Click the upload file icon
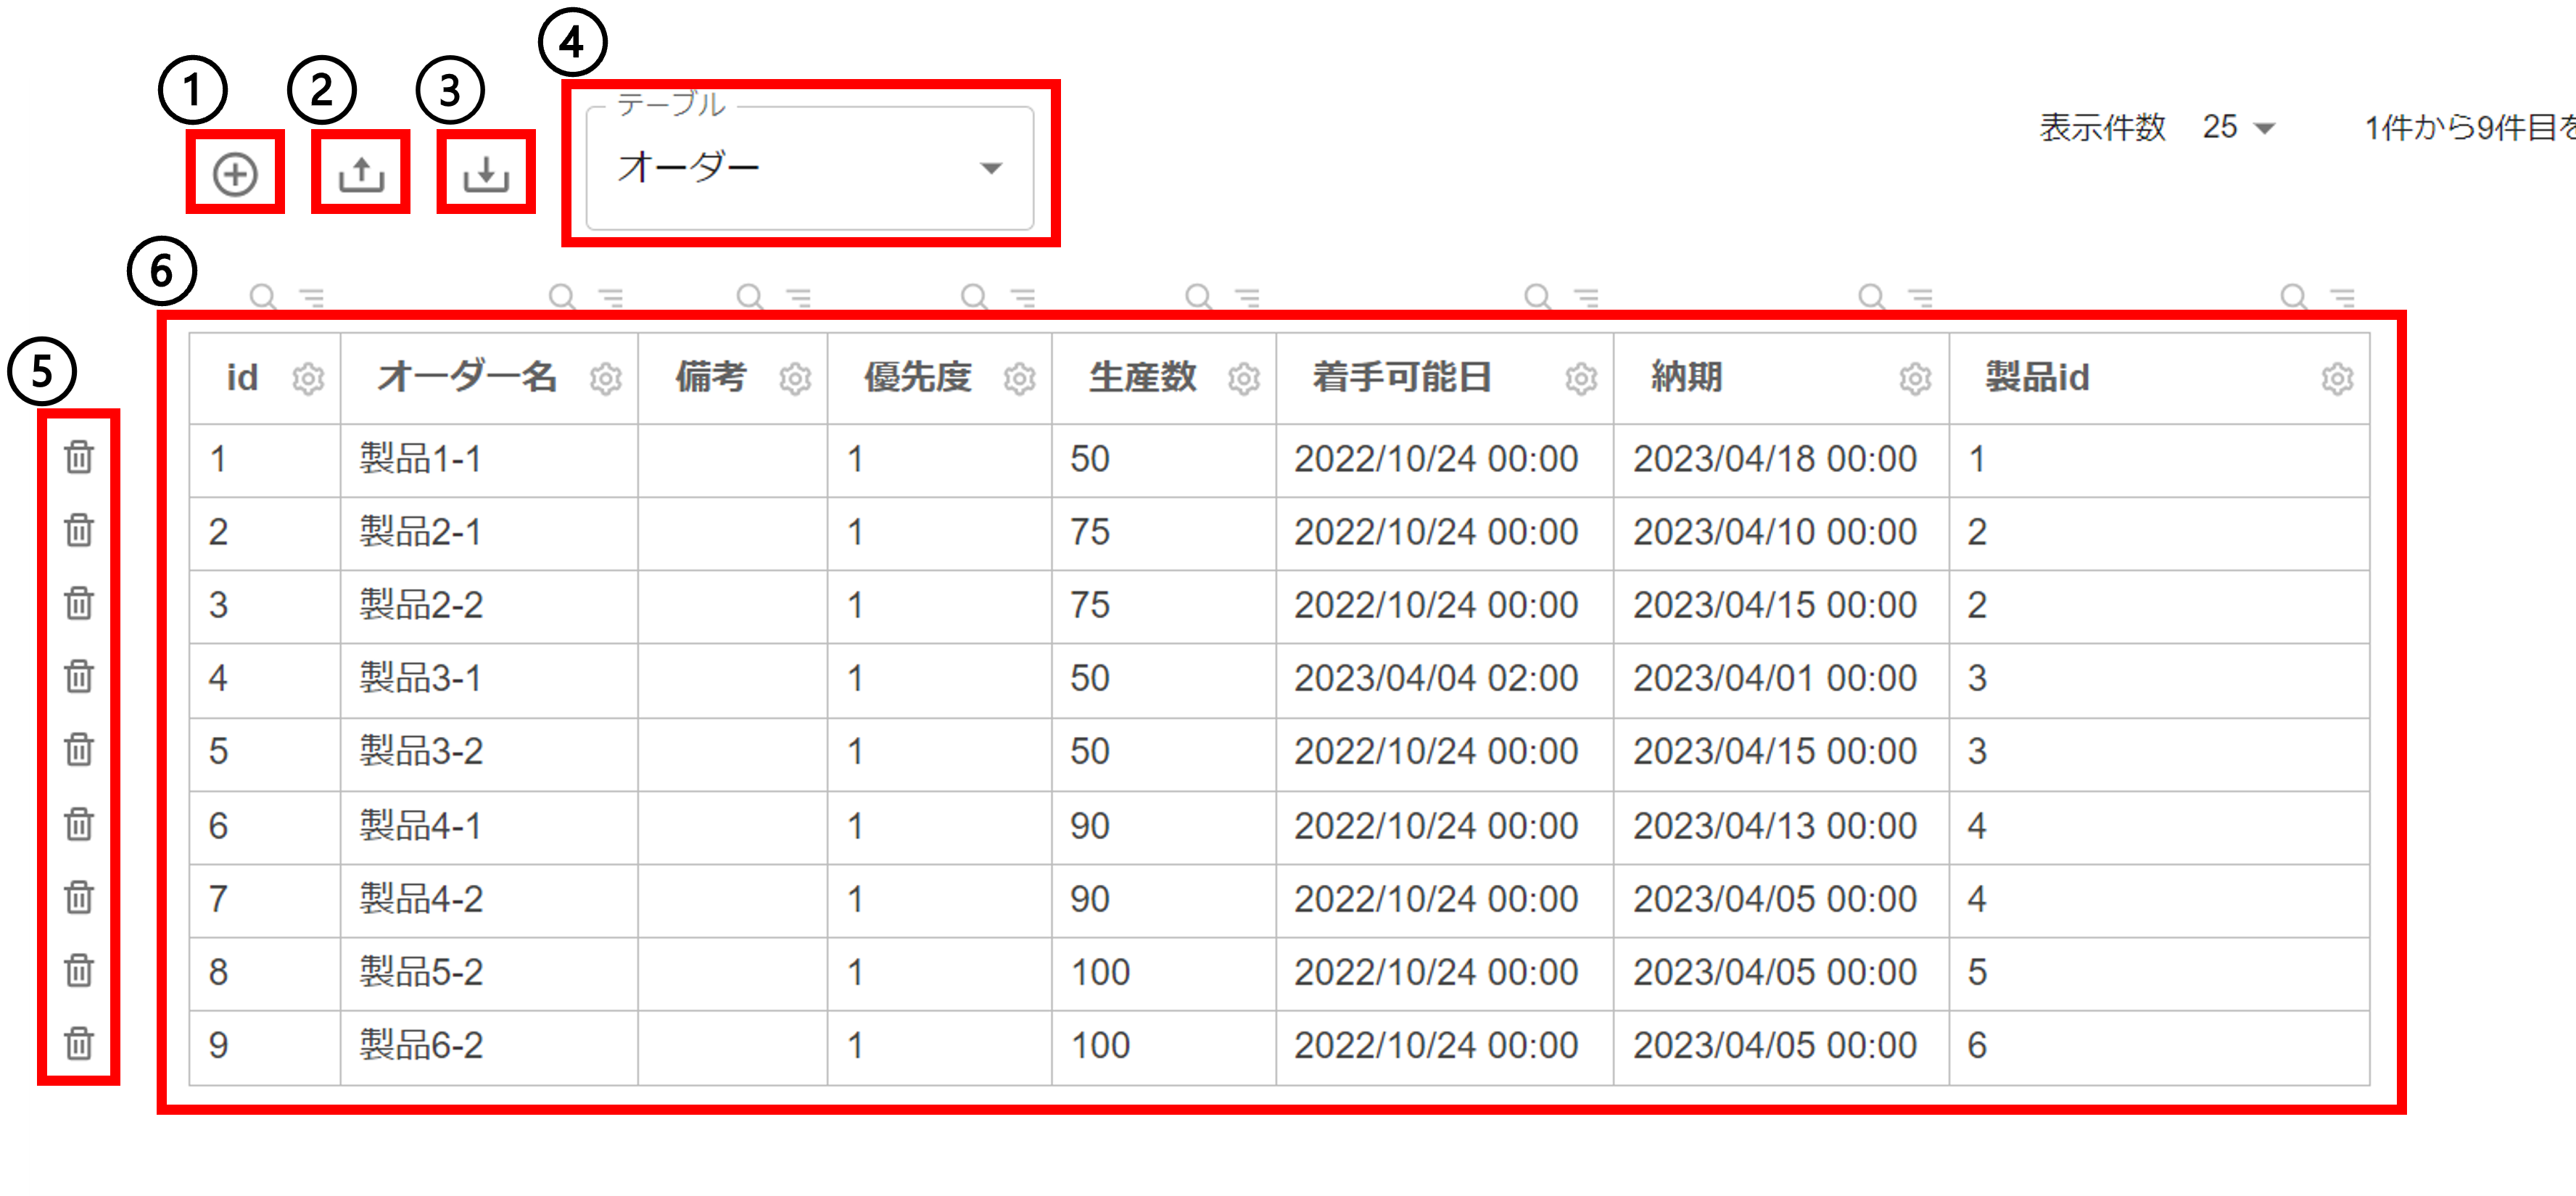Viewport: 2576px width, 1196px height. tap(361, 174)
